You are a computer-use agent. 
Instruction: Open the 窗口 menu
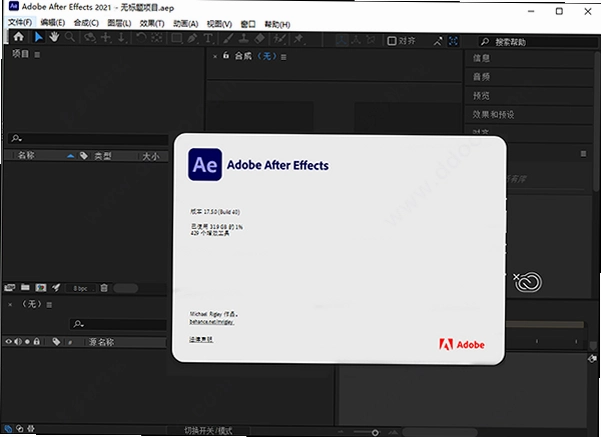(248, 24)
